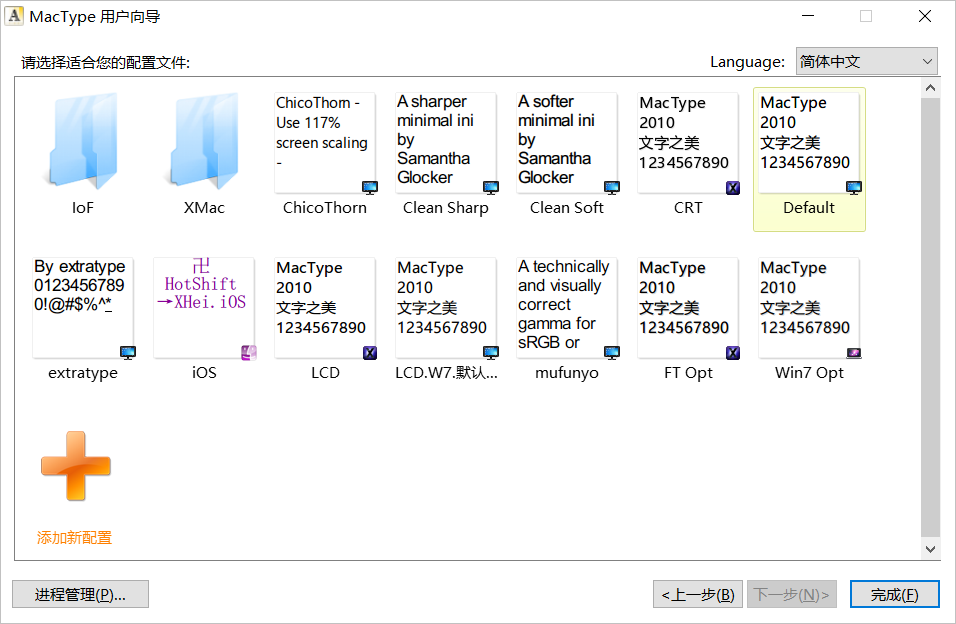Click the 完成(F) finish button
The height and width of the screenshot is (624, 956).
(894, 594)
